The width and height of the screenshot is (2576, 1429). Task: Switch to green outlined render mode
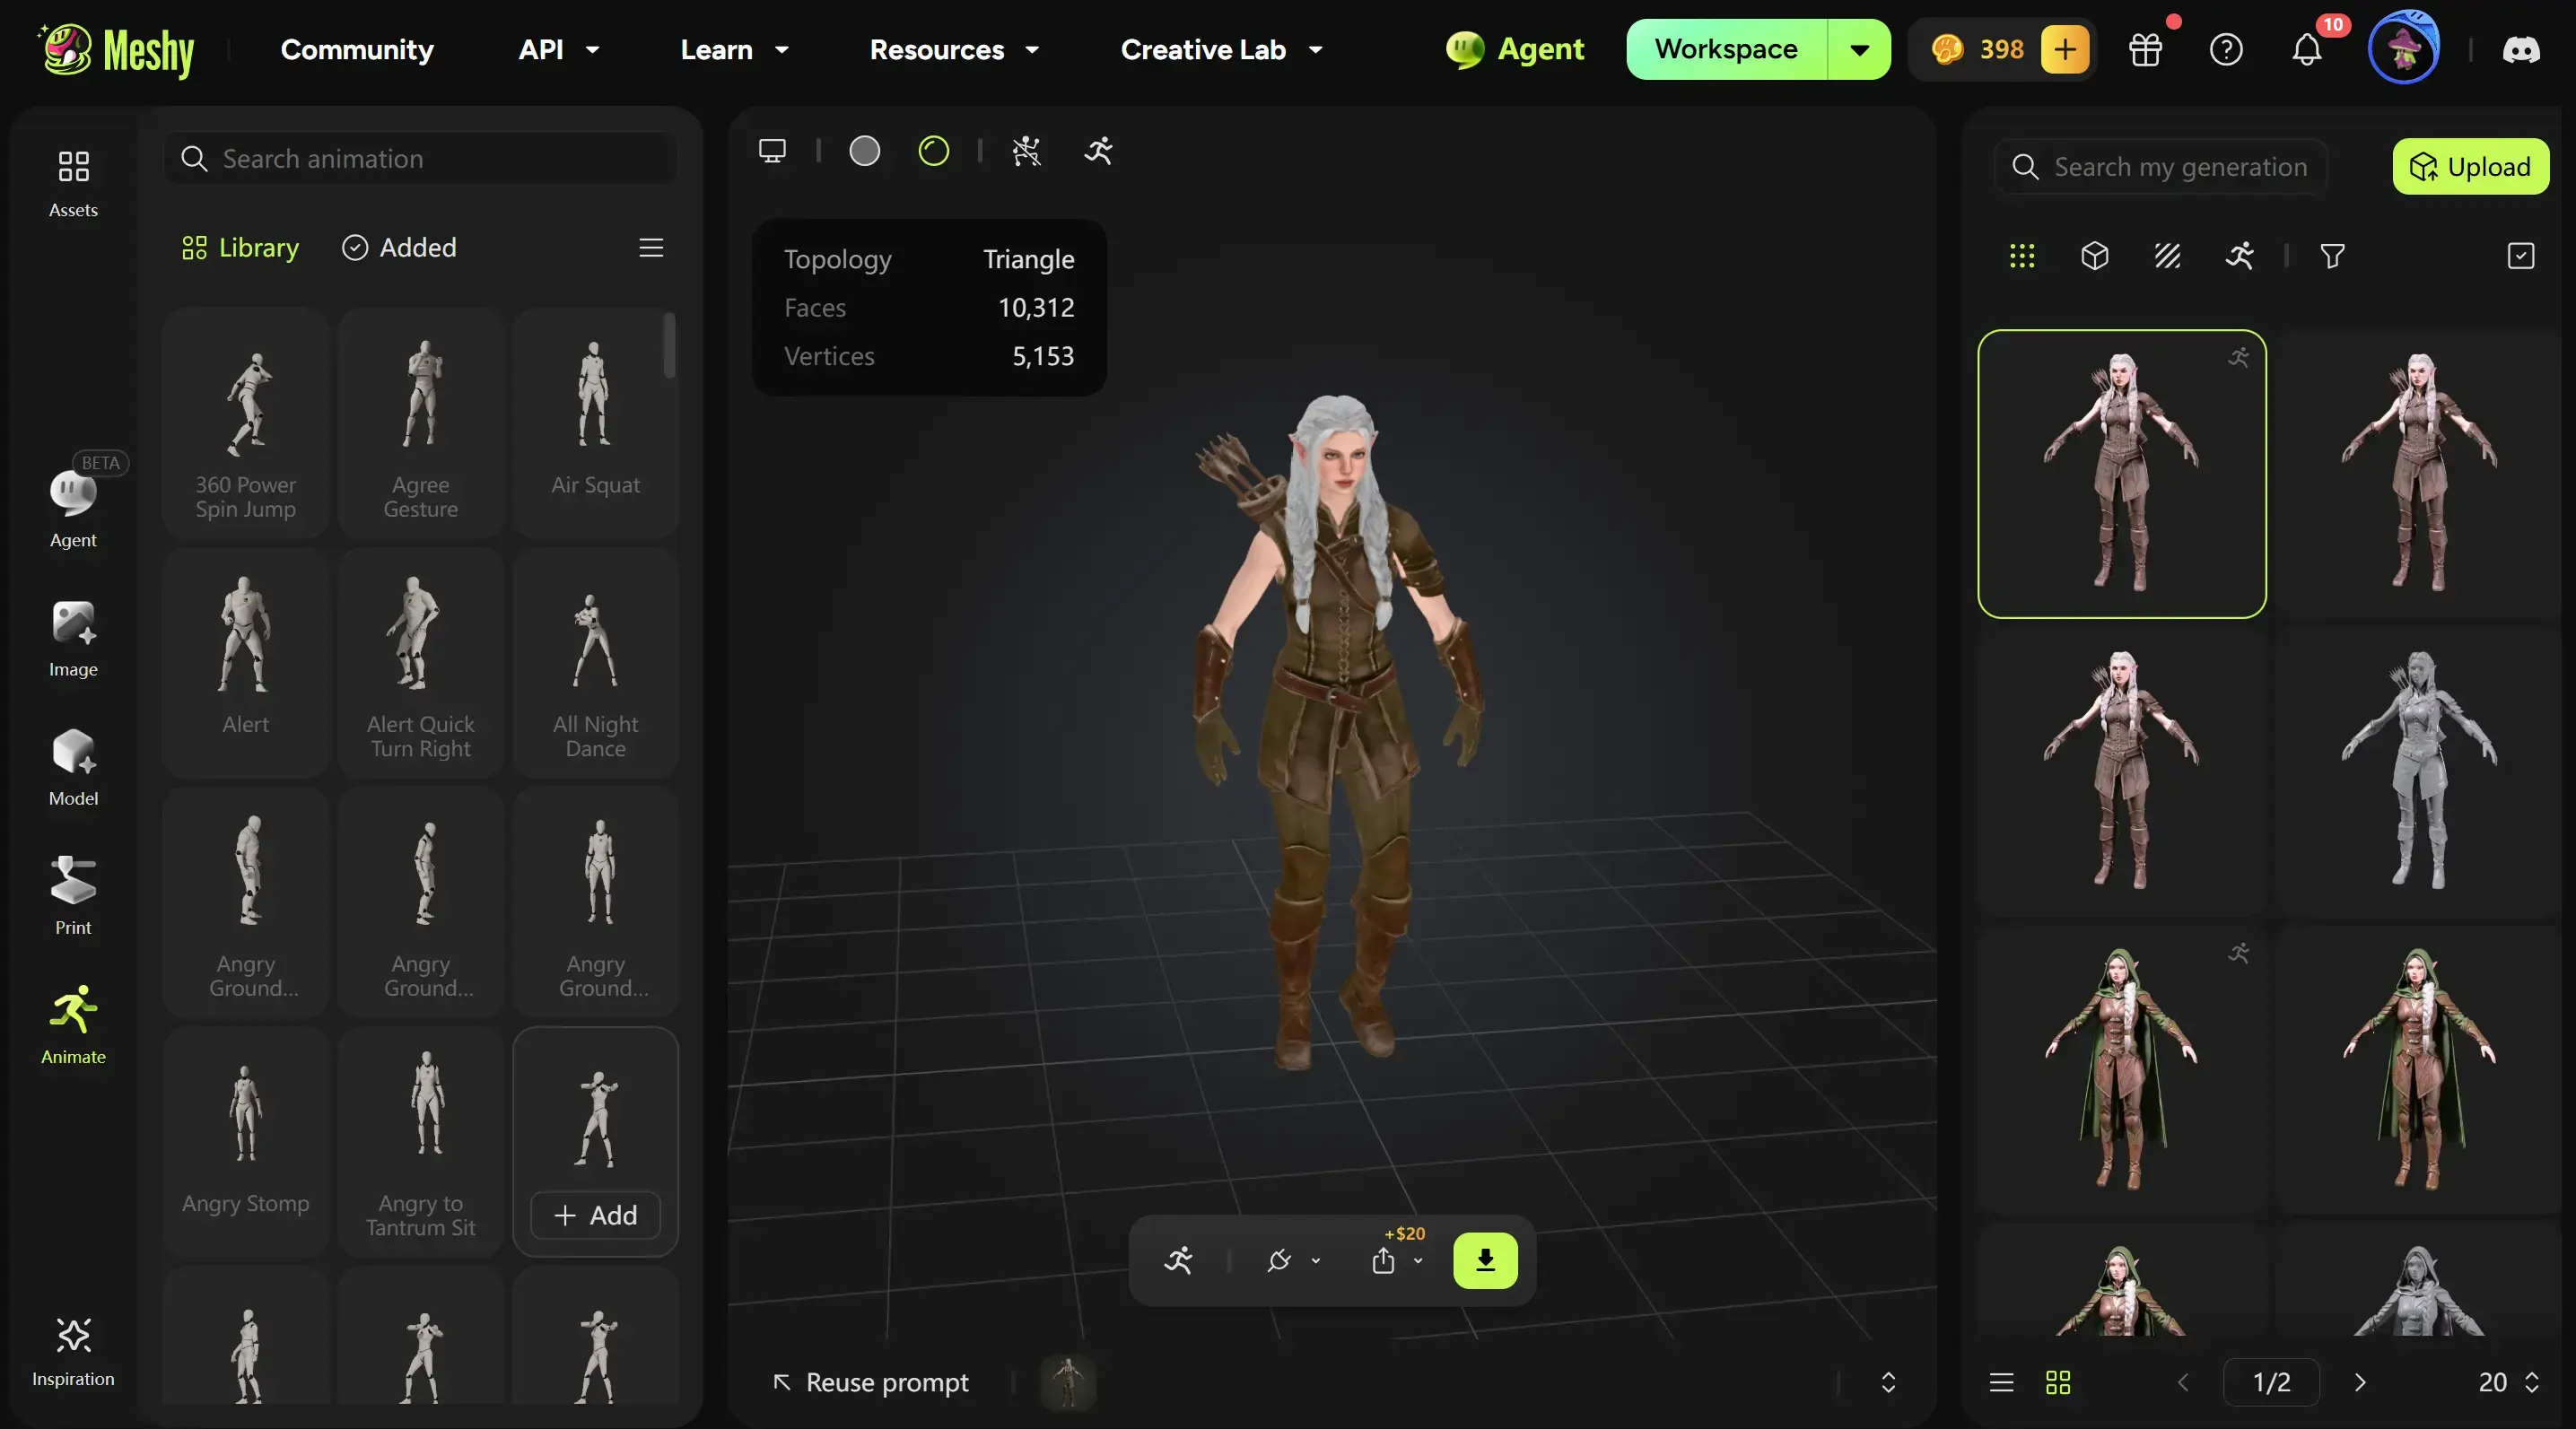coord(933,151)
